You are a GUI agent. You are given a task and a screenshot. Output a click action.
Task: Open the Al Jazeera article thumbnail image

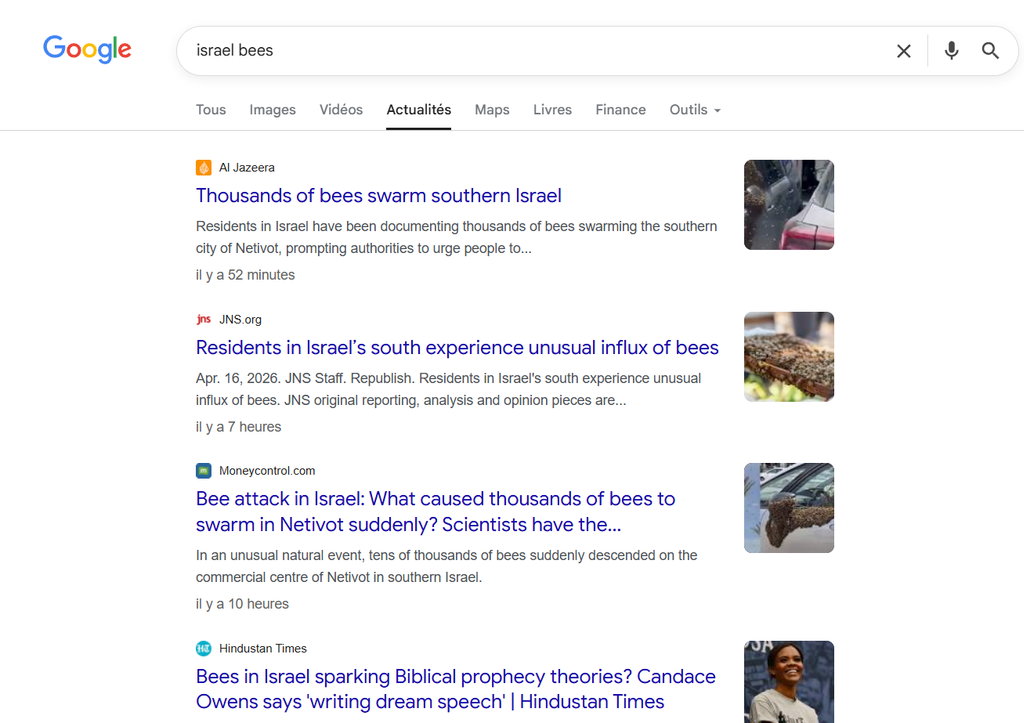coord(789,205)
